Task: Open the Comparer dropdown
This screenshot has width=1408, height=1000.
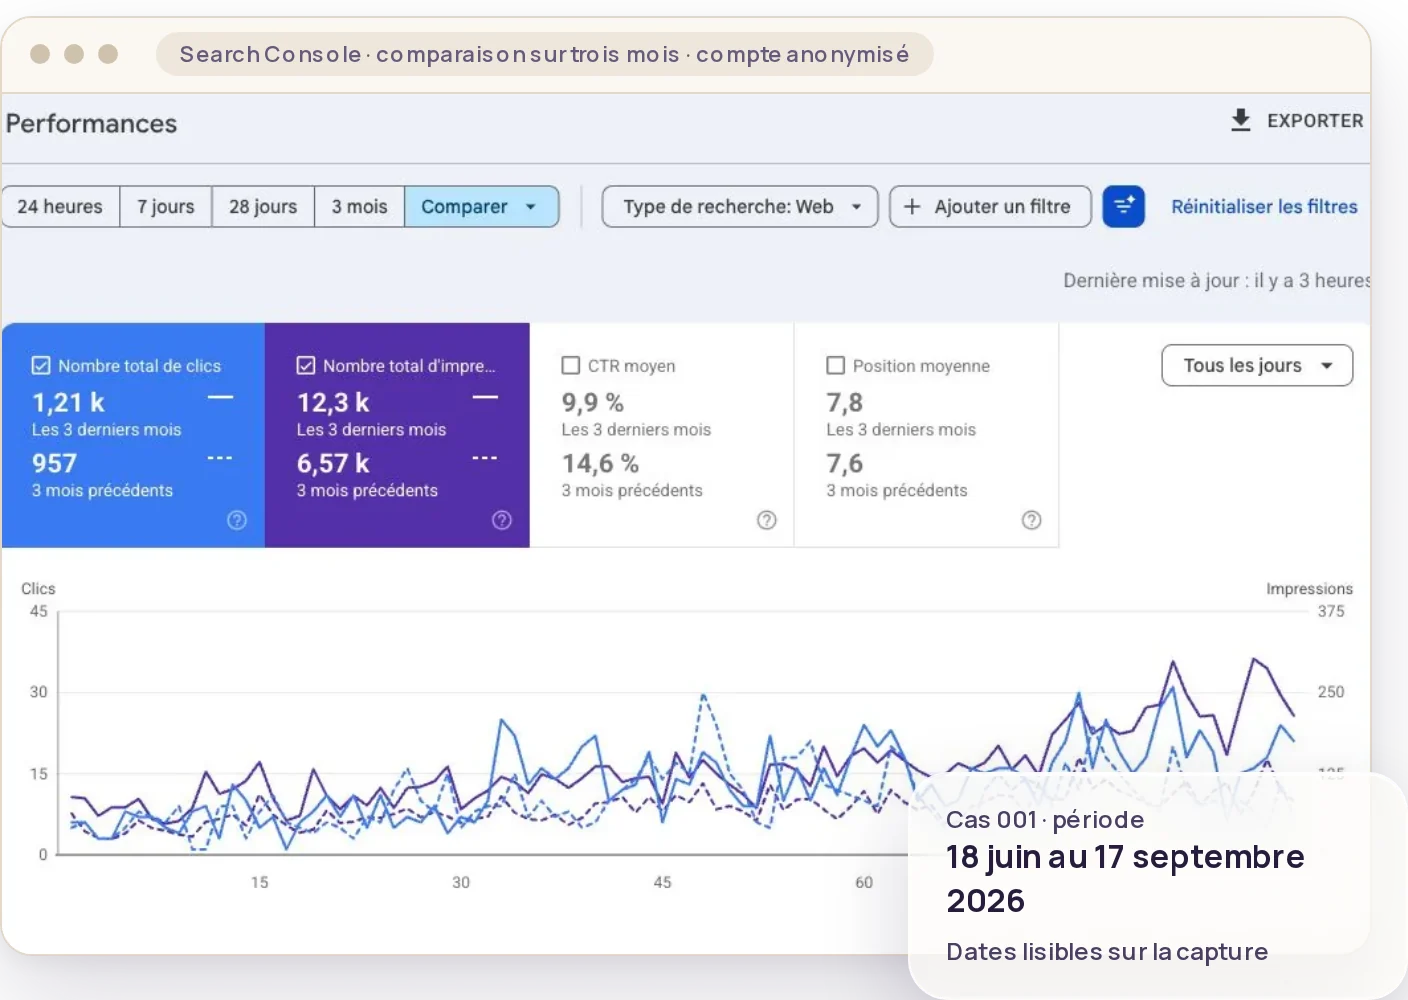Action: (x=481, y=206)
